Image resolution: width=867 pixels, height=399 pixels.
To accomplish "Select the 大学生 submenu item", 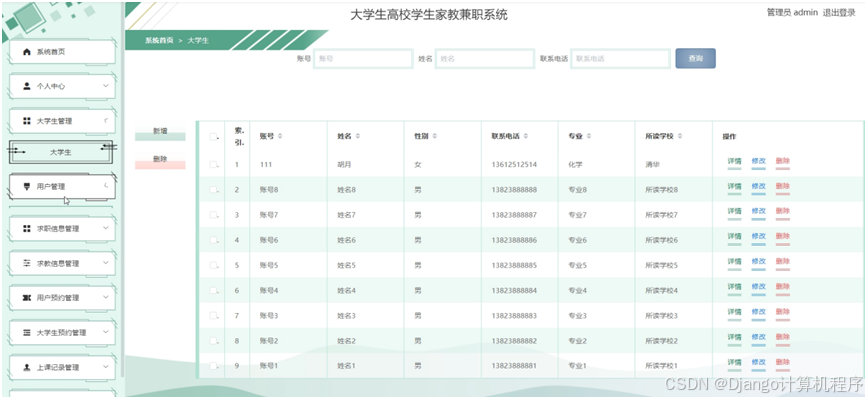I will [x=61, y=152].
